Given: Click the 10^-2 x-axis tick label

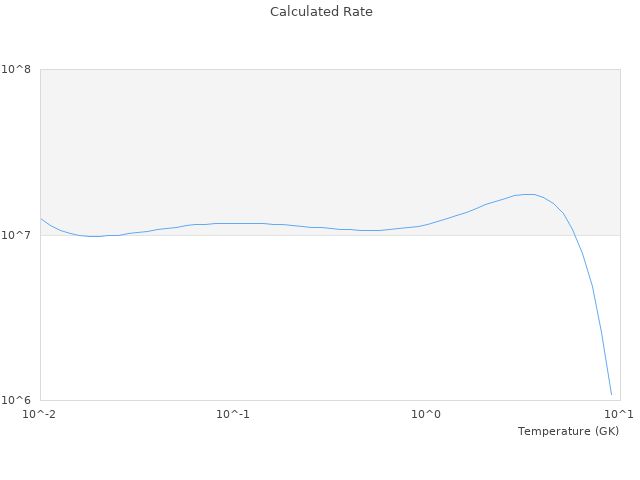Looking at the screenshot, I should coord(40,414).
